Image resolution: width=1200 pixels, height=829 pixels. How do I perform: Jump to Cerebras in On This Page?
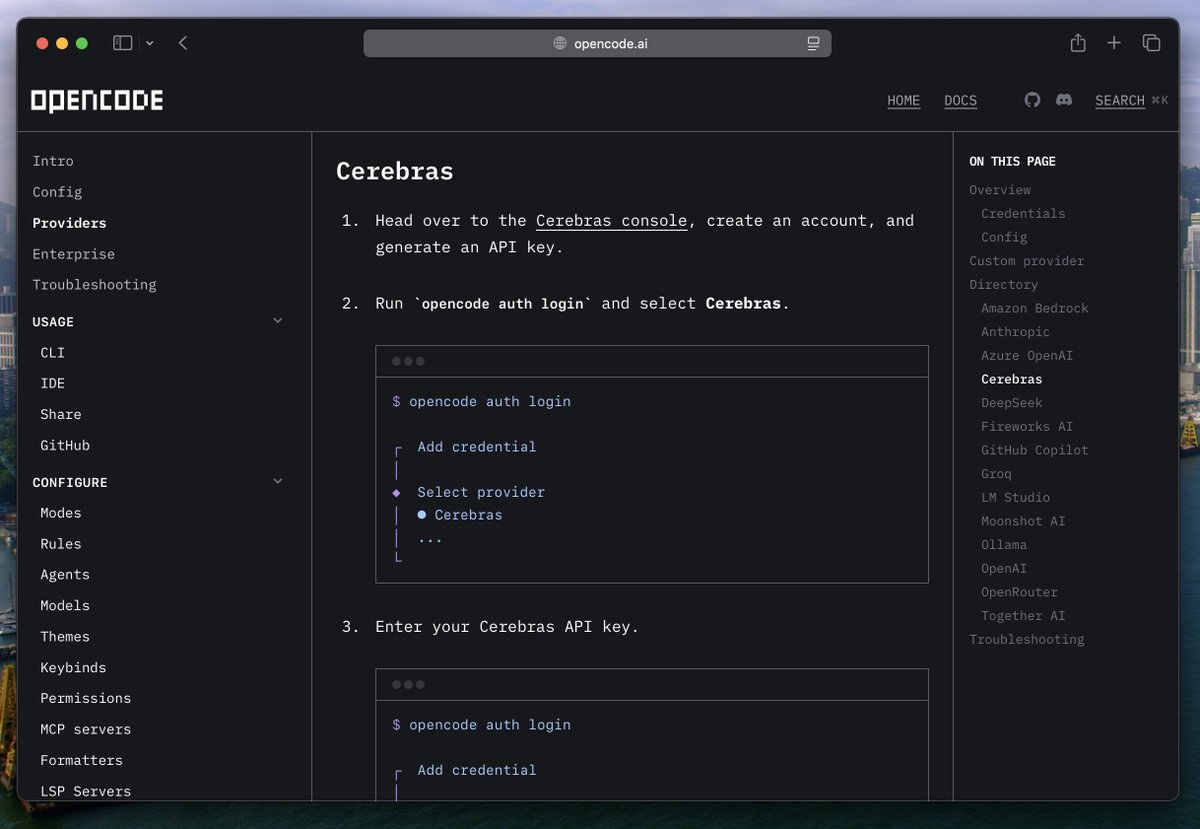click(x=1012, y=379)
